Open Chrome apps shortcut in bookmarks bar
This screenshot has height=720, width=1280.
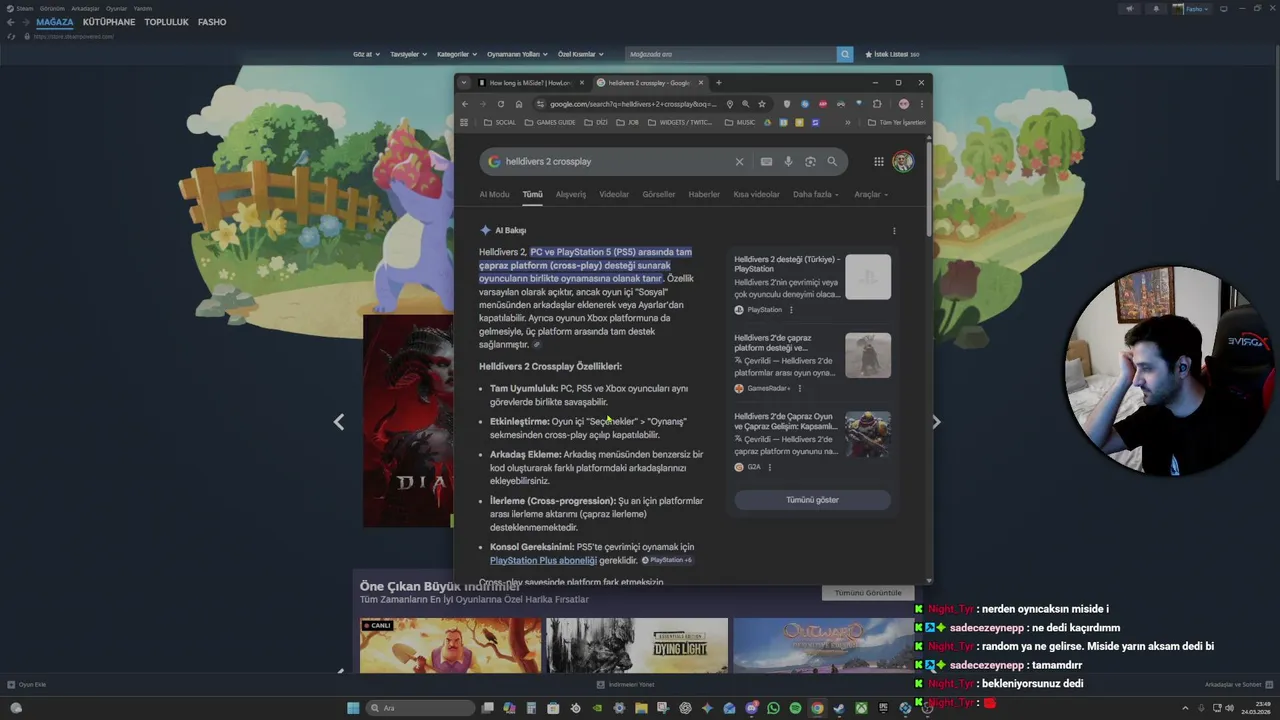click(x=464, y=123)
